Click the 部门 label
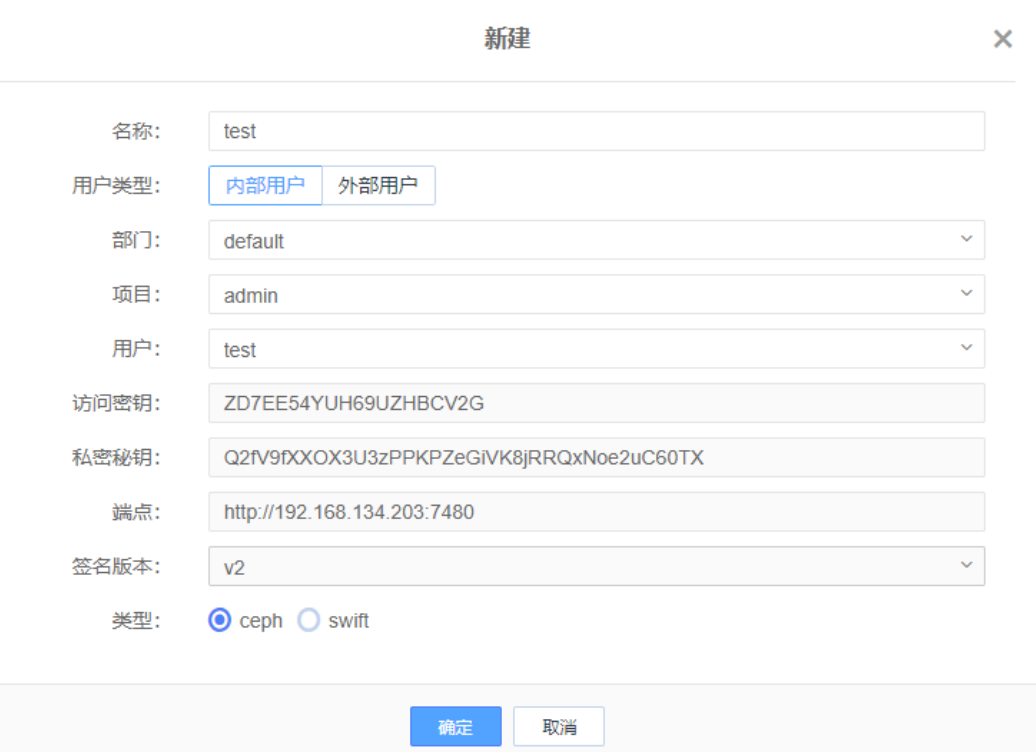 click(x=136, y=240)
